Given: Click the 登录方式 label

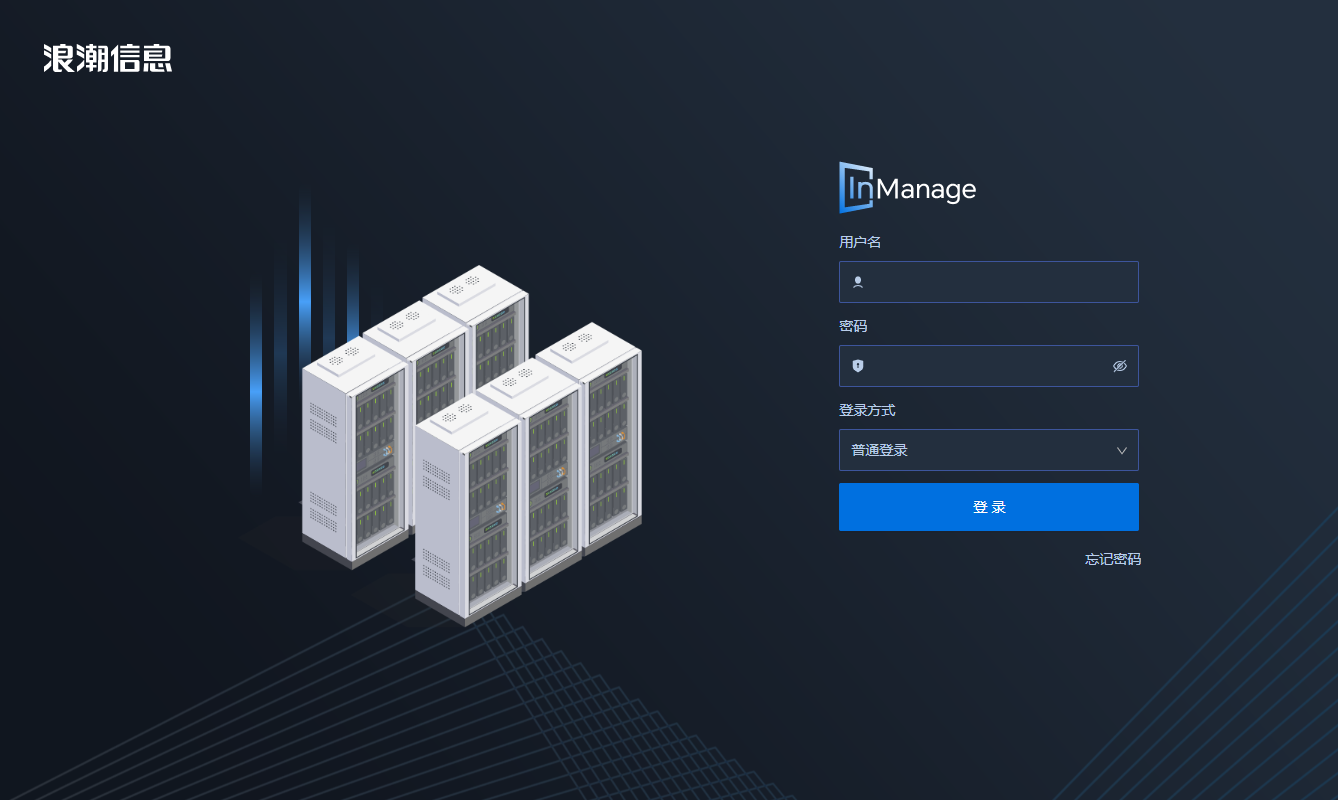Looking at the screenshot, I should [x=867, y=410].
